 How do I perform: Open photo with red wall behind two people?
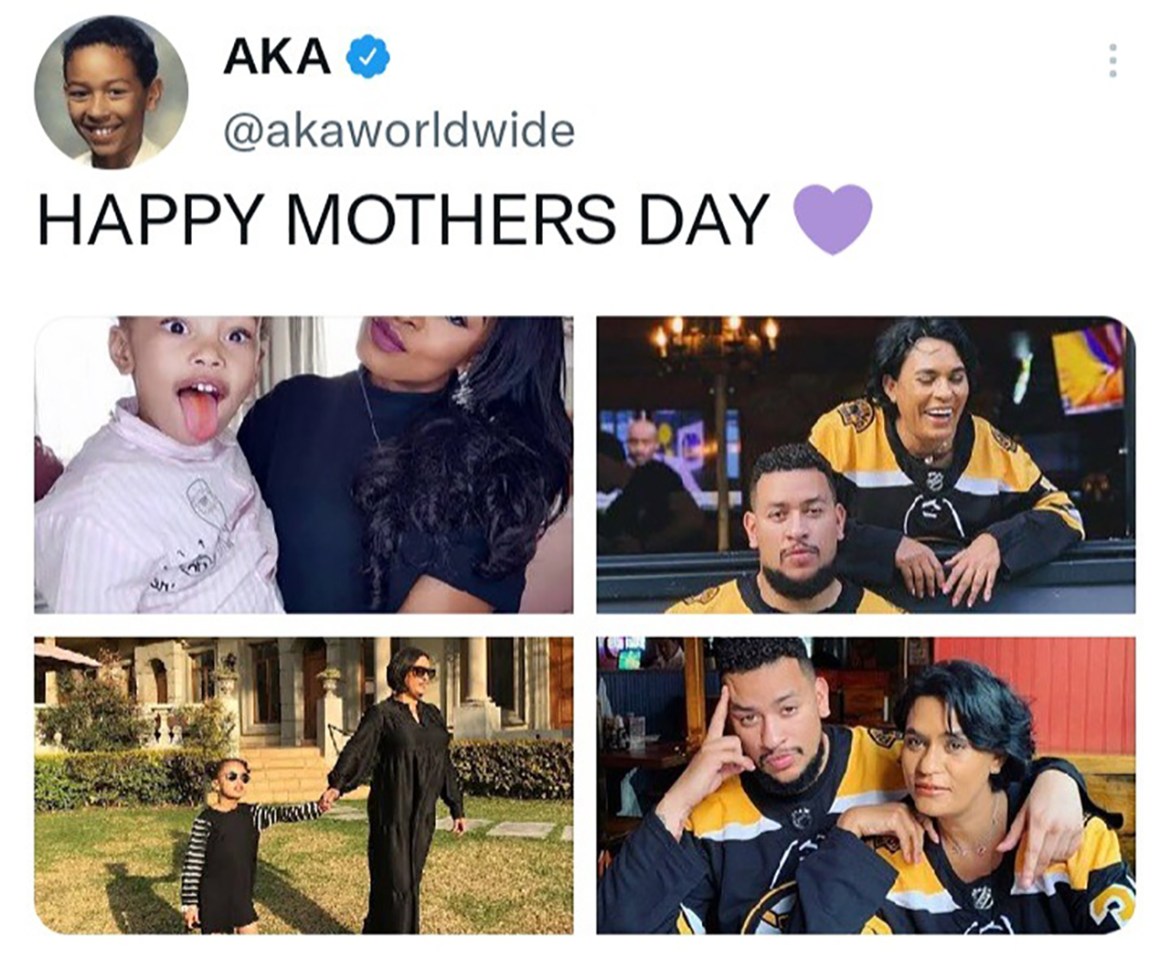coord(866,785)
